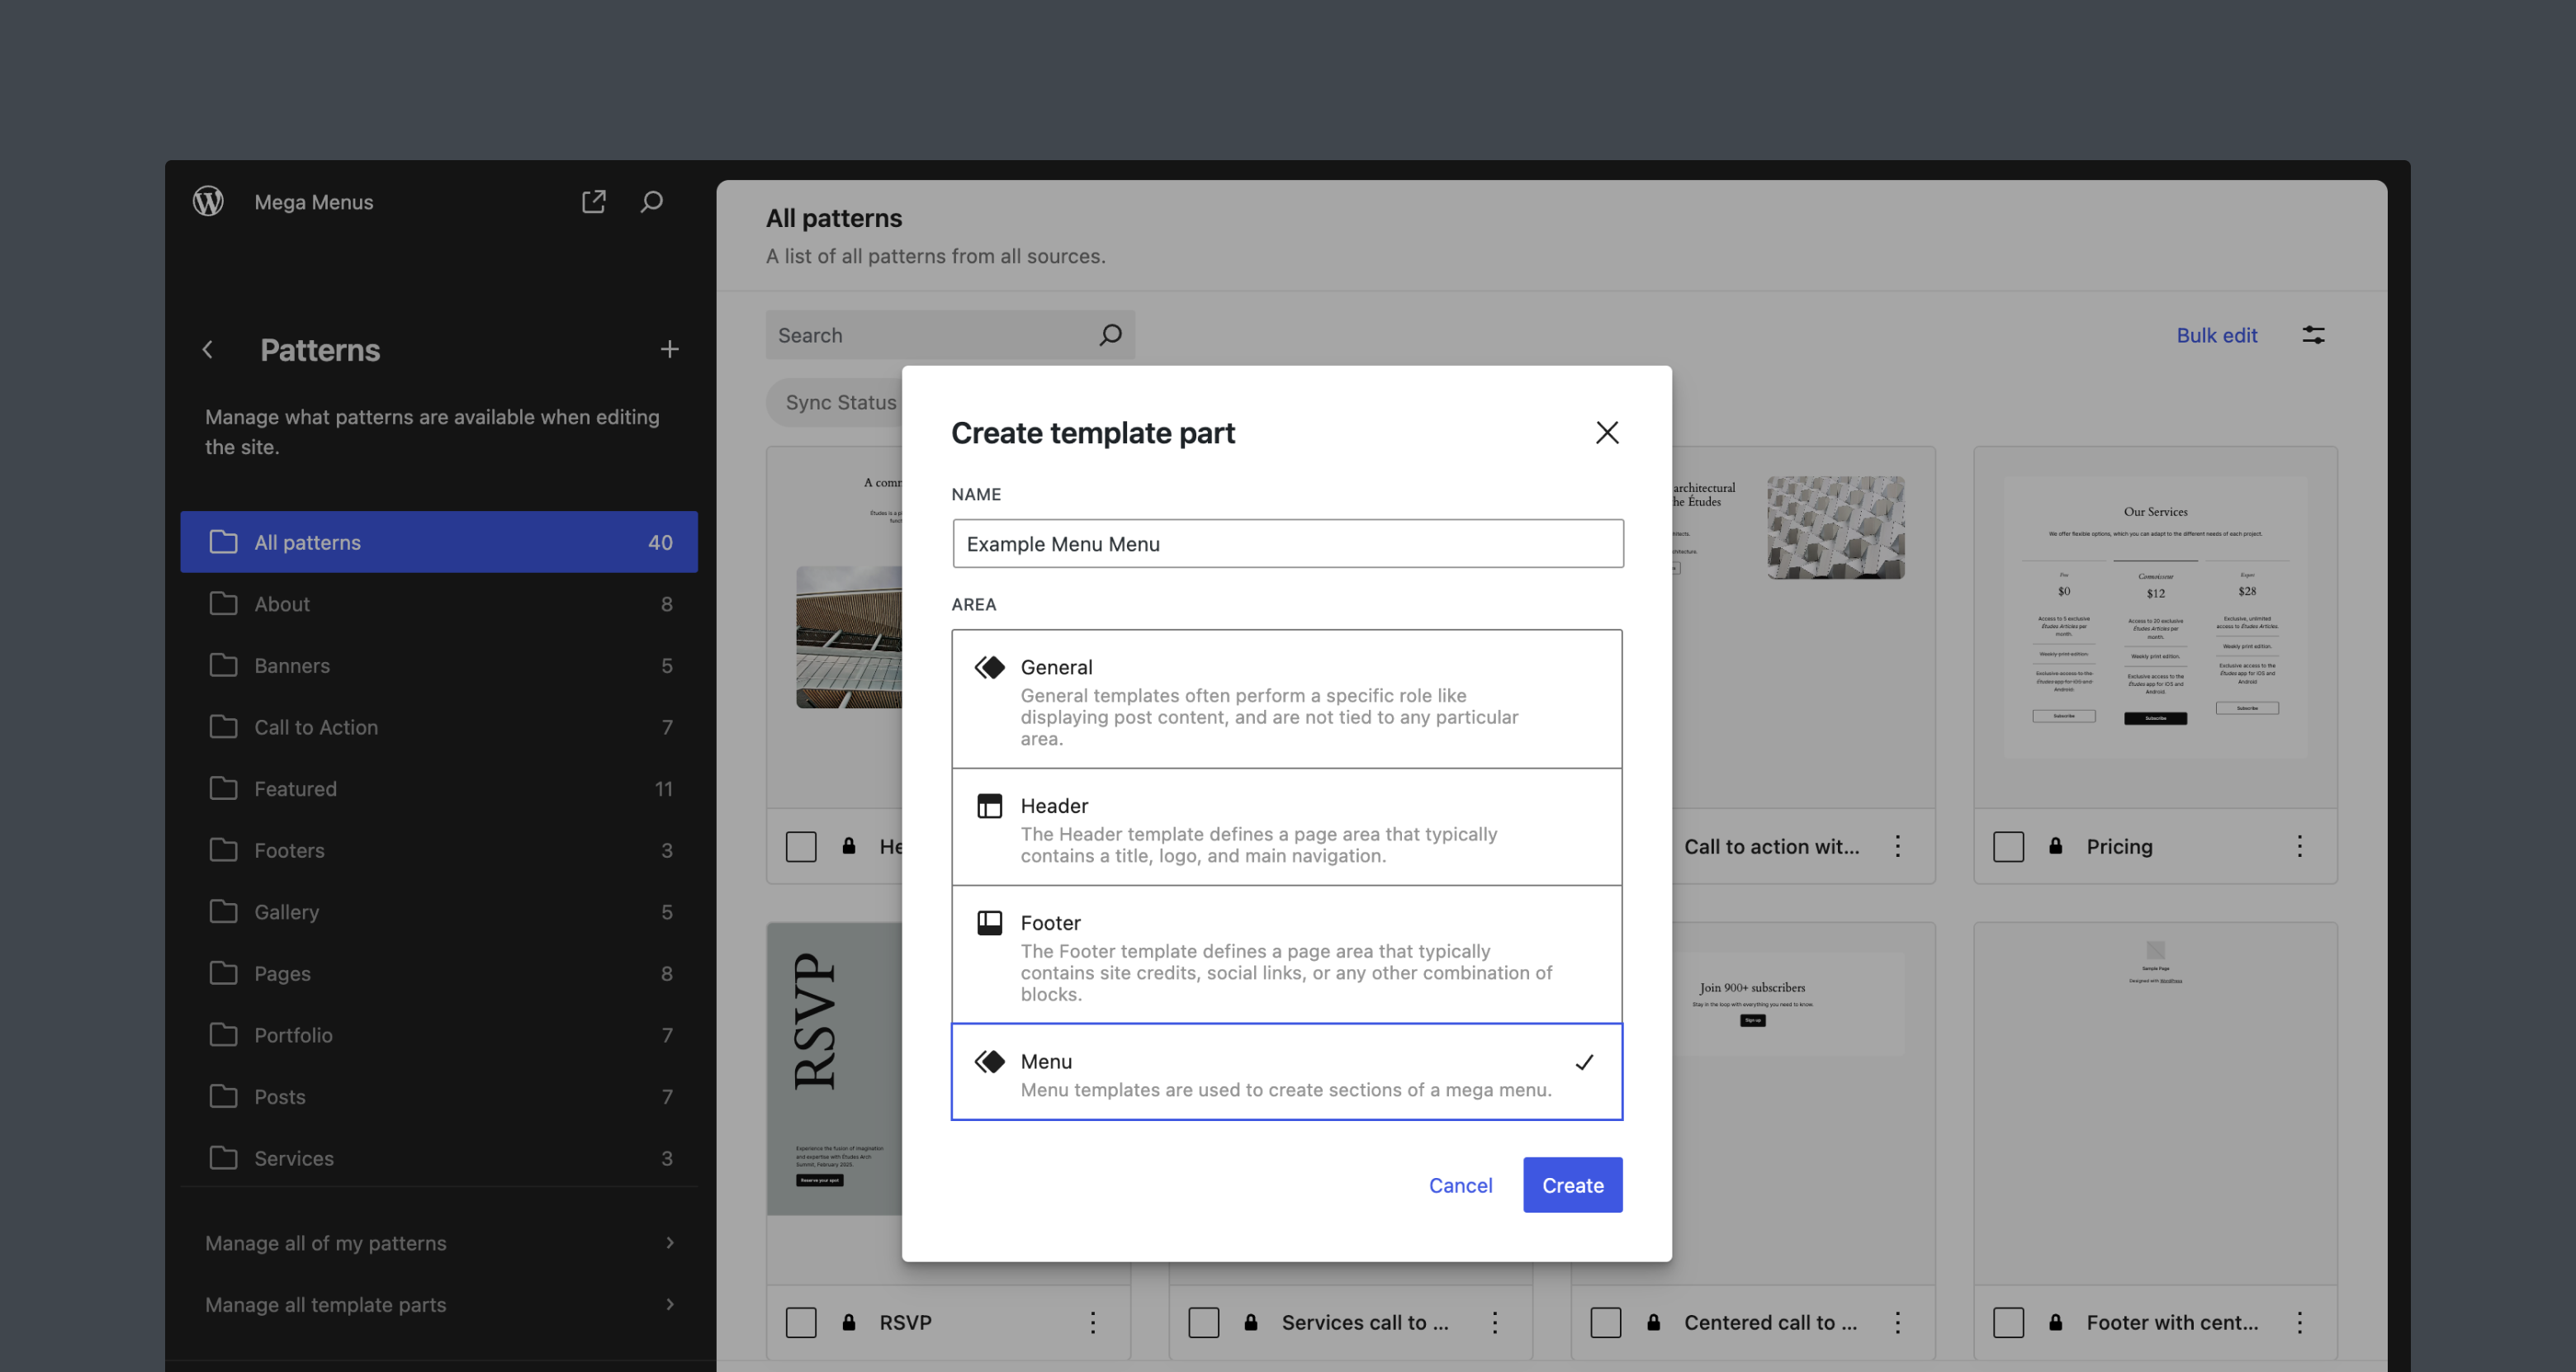Screen dimensions: 2576x1372
Task: Close the Create template part dialog
Action: pyautogui.click(x=1607, y=432)
